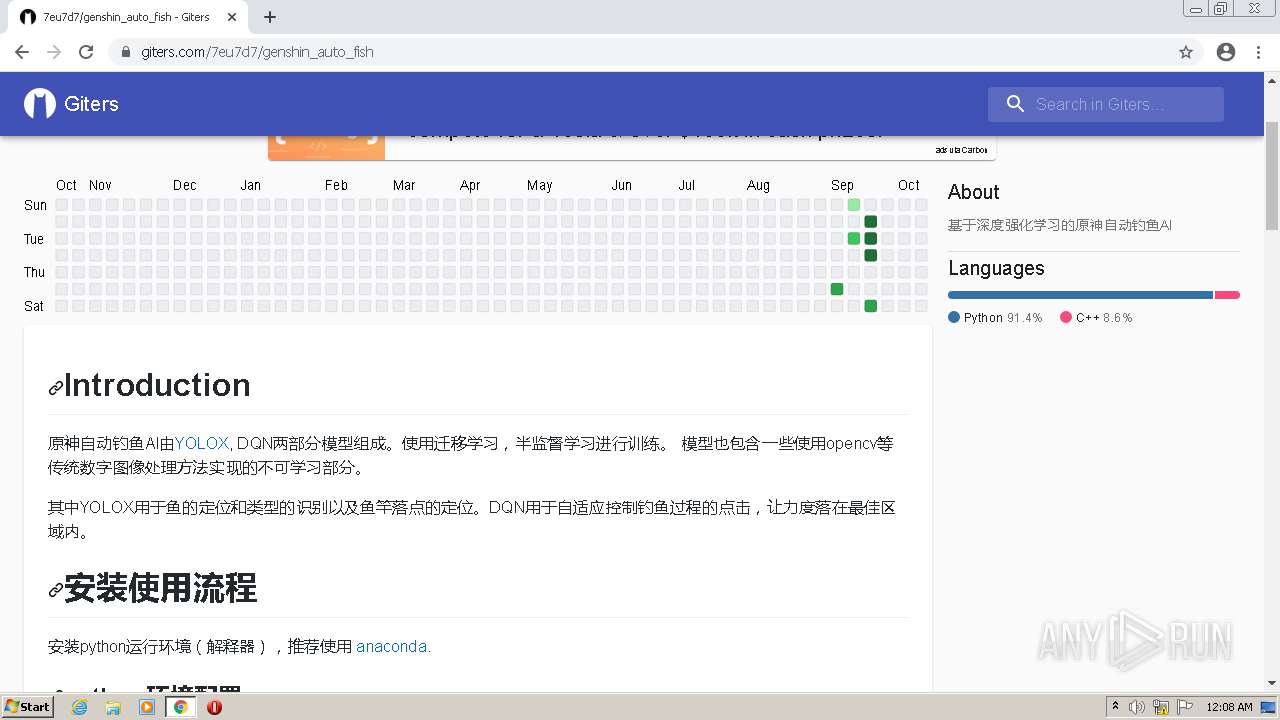Click Chrome taskbar icon
The width and height of the screenshot is (1280, 720).
(181, 707)
